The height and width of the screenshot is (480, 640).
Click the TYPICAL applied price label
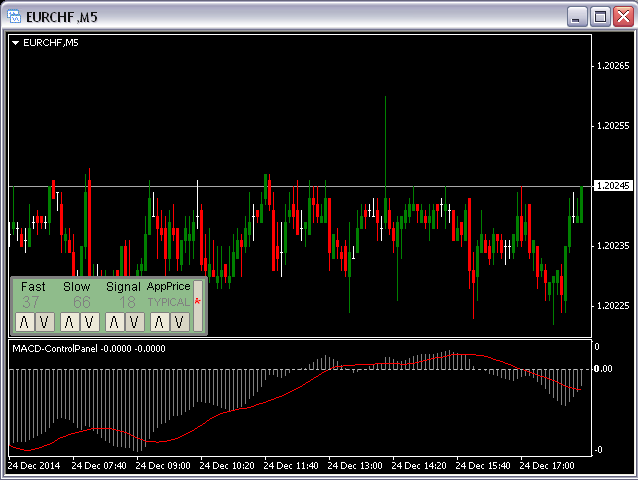[168, 302]
